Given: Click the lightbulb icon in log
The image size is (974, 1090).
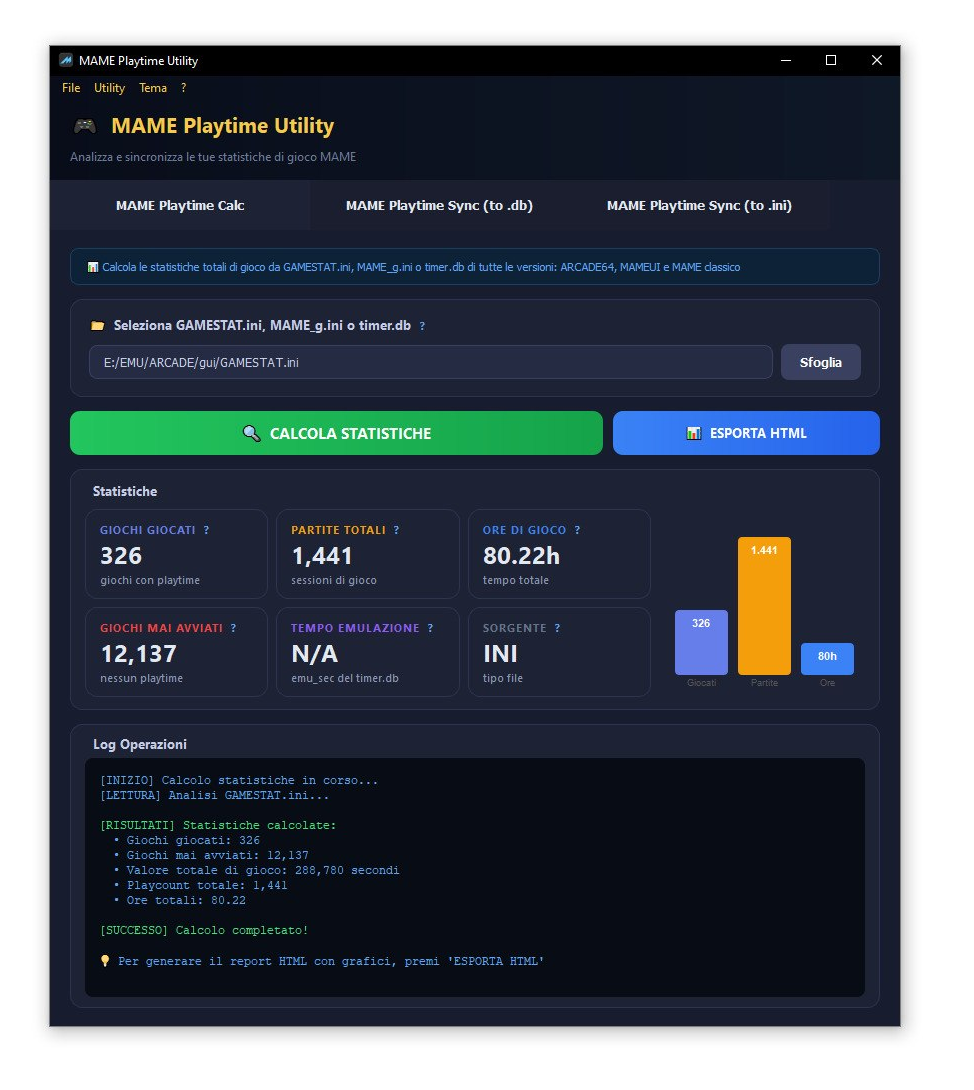Looking at the screenshot, I should click(x=105, y=961).
